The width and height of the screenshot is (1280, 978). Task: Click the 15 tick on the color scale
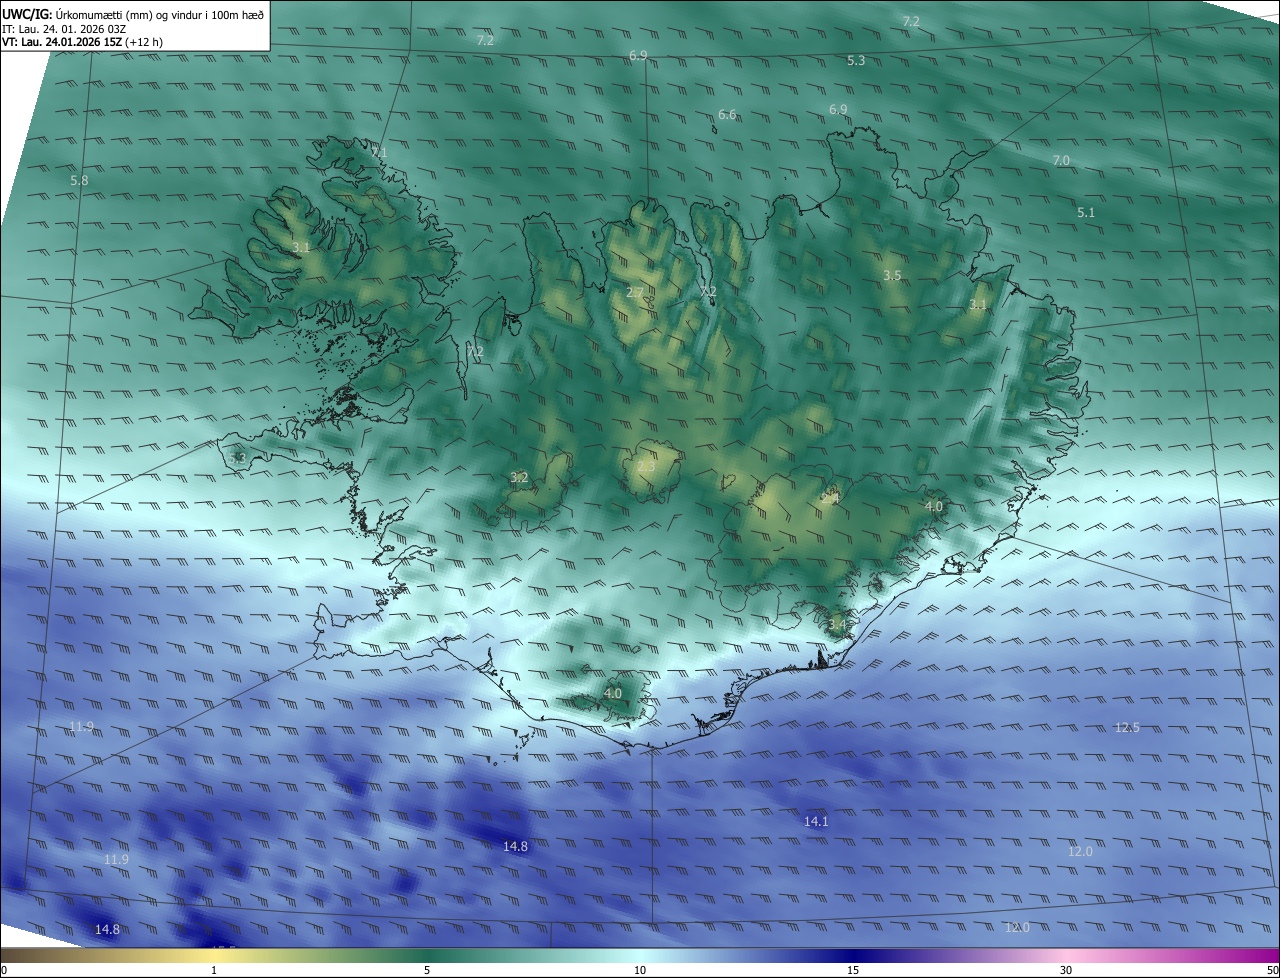point(853,970)
